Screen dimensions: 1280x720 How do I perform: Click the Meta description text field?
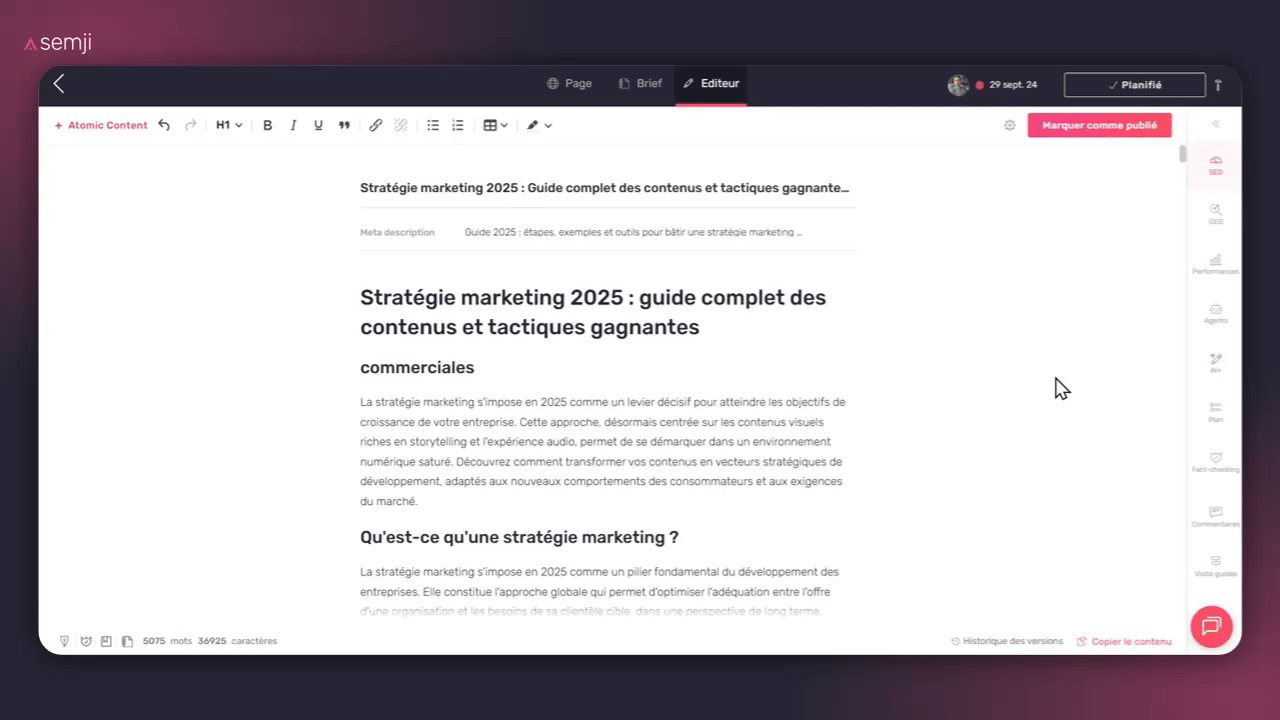[x=630, y=231]
